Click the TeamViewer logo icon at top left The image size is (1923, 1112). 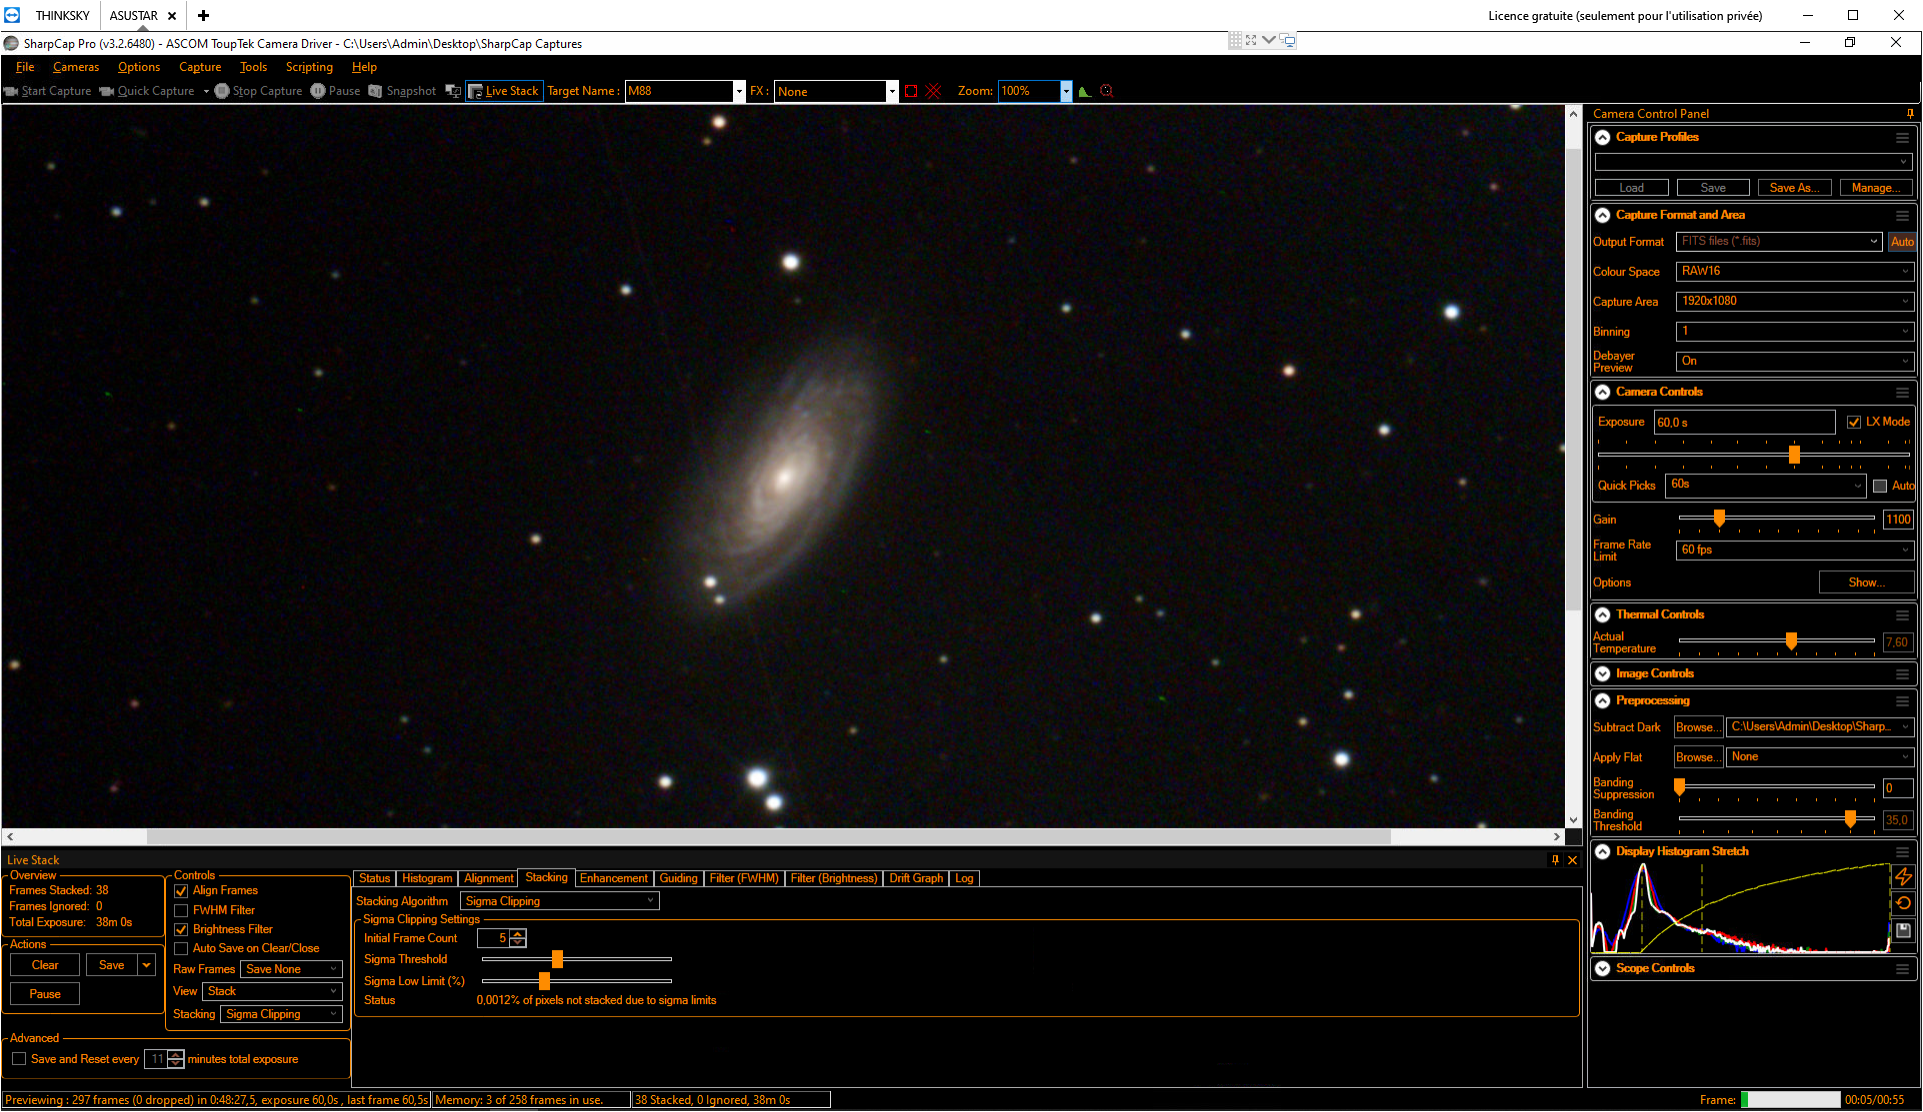point(12,15)
